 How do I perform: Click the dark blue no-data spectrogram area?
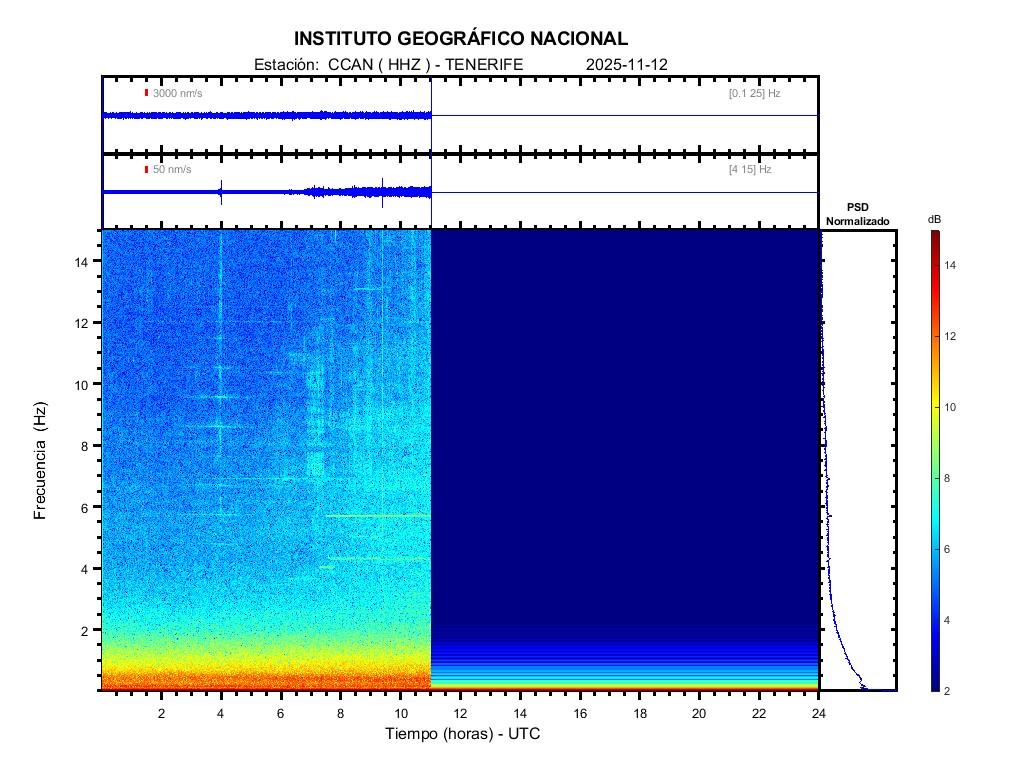pos(625,420)
